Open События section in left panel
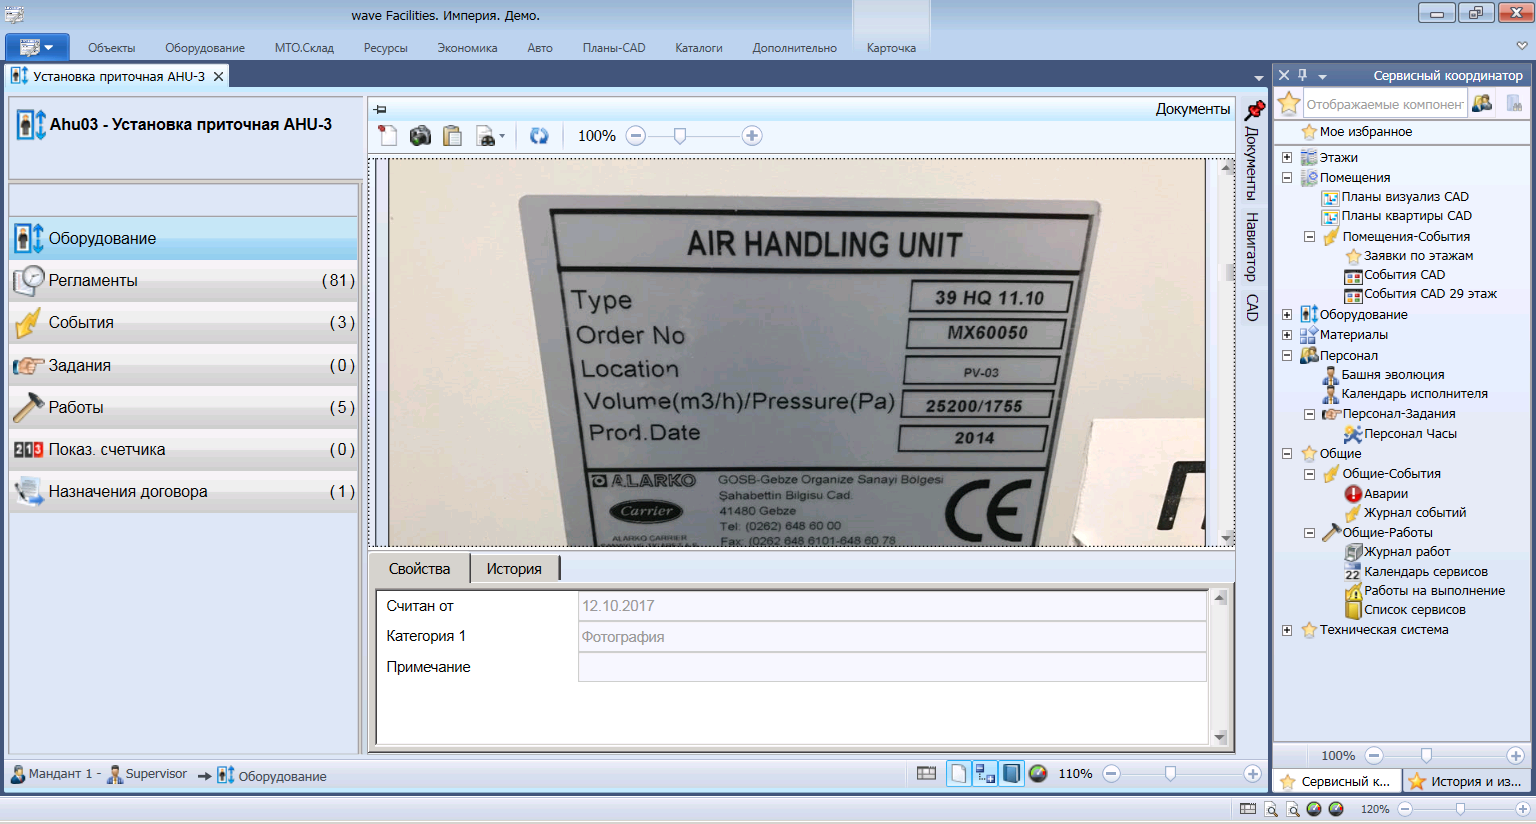Viewport: 1536px width, 824px height. tap(184, 323)
